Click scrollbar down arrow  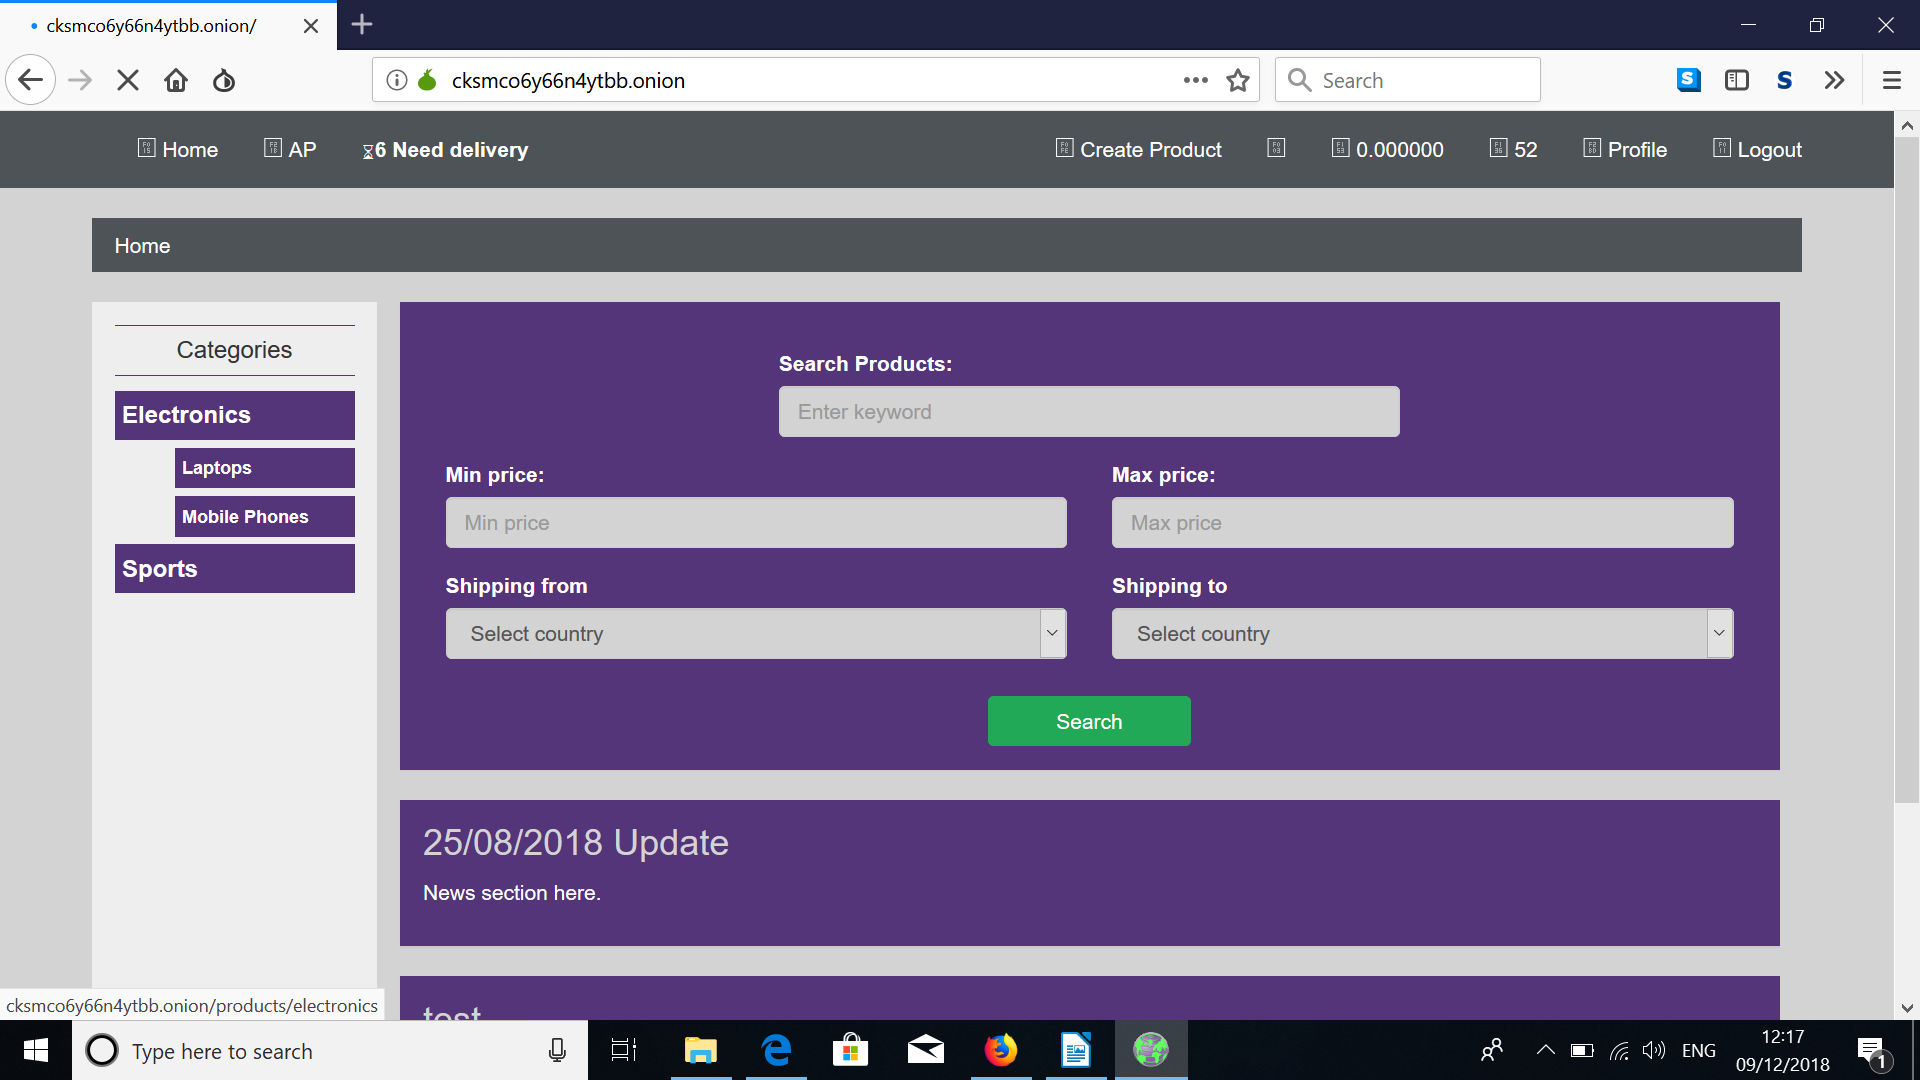pyautogui.click(x=1907, y=1008)
